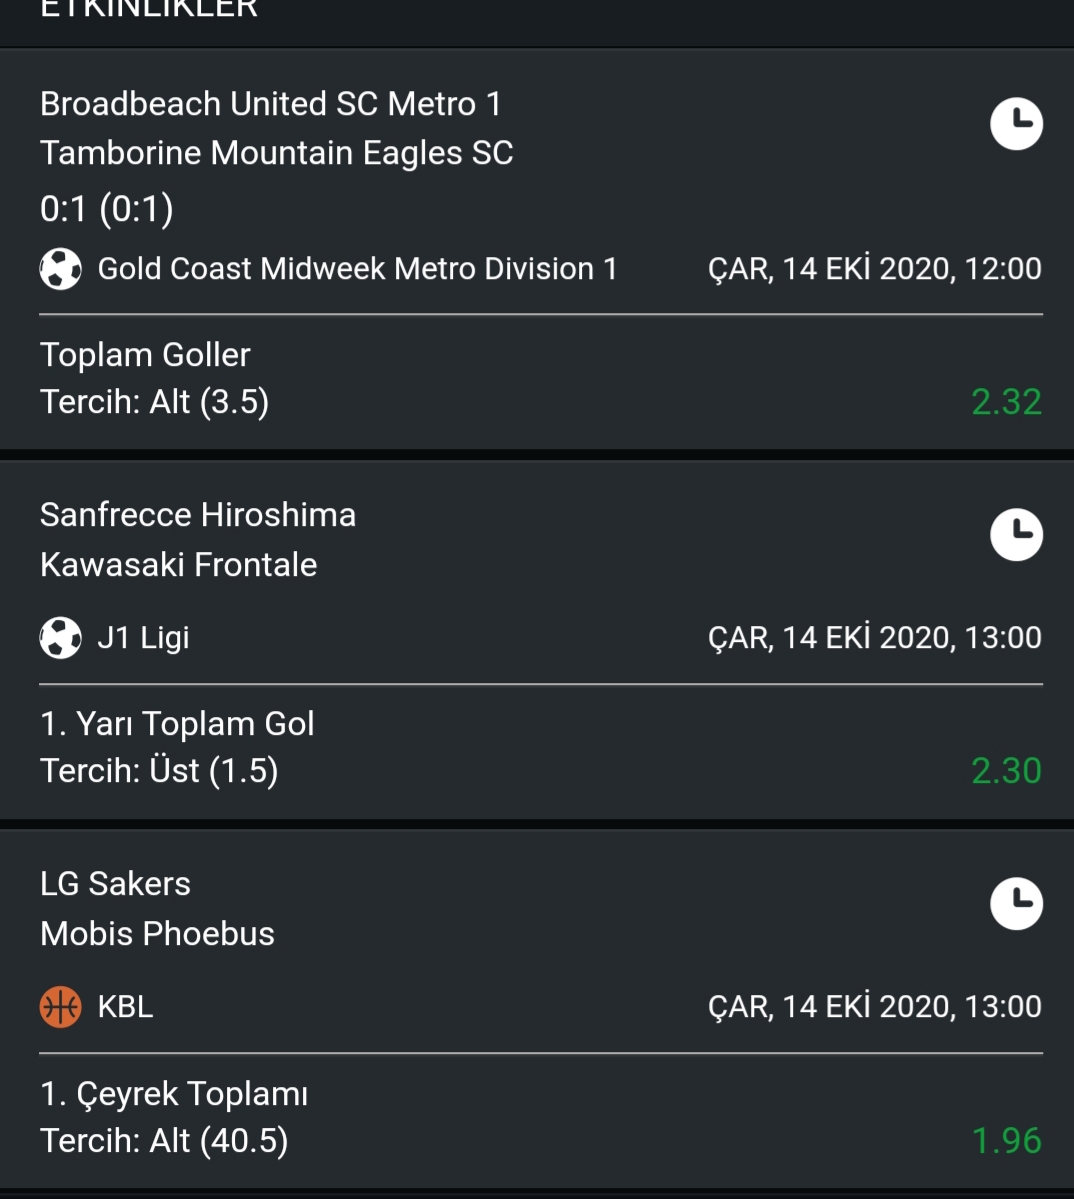
Task: Open Sanfrecce Hiroshima team name
Action: point(198,515)
